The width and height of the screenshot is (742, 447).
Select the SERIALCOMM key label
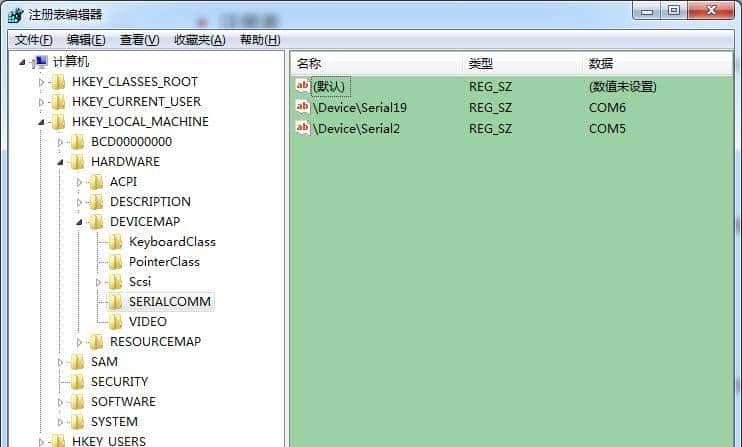click(x=170, y=302)
